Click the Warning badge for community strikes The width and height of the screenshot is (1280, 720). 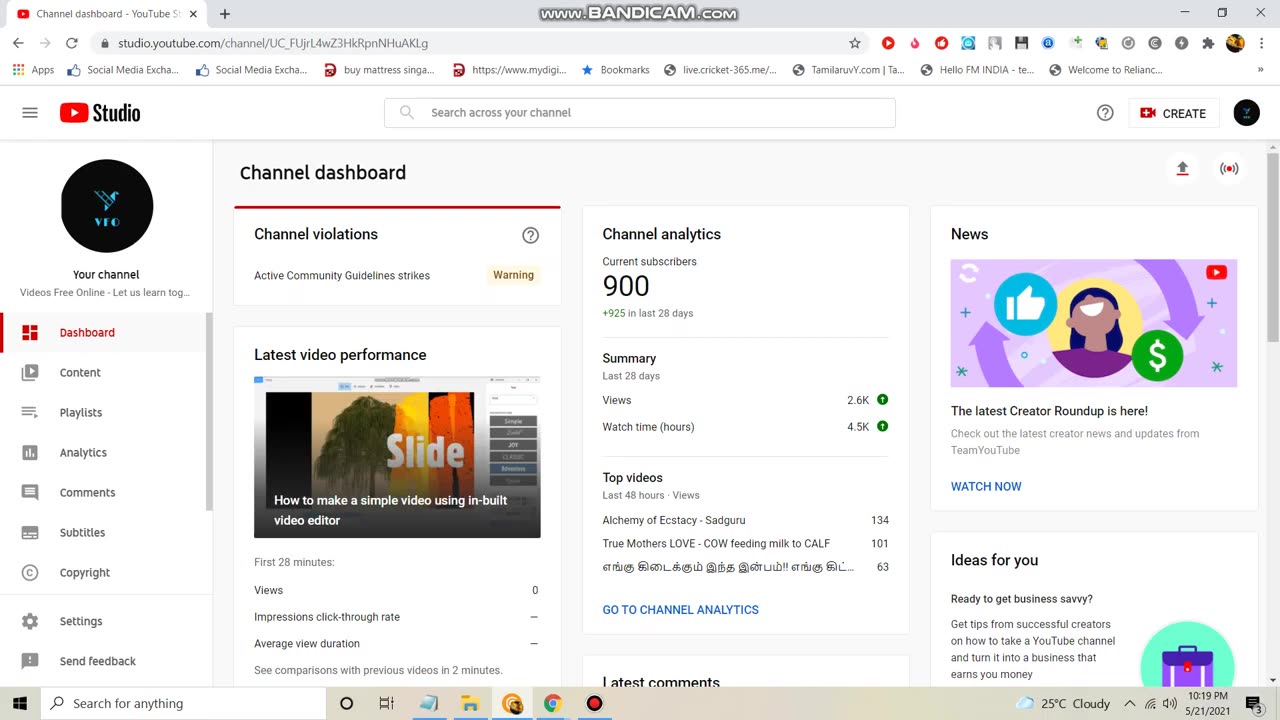click(x=513, y=275)
